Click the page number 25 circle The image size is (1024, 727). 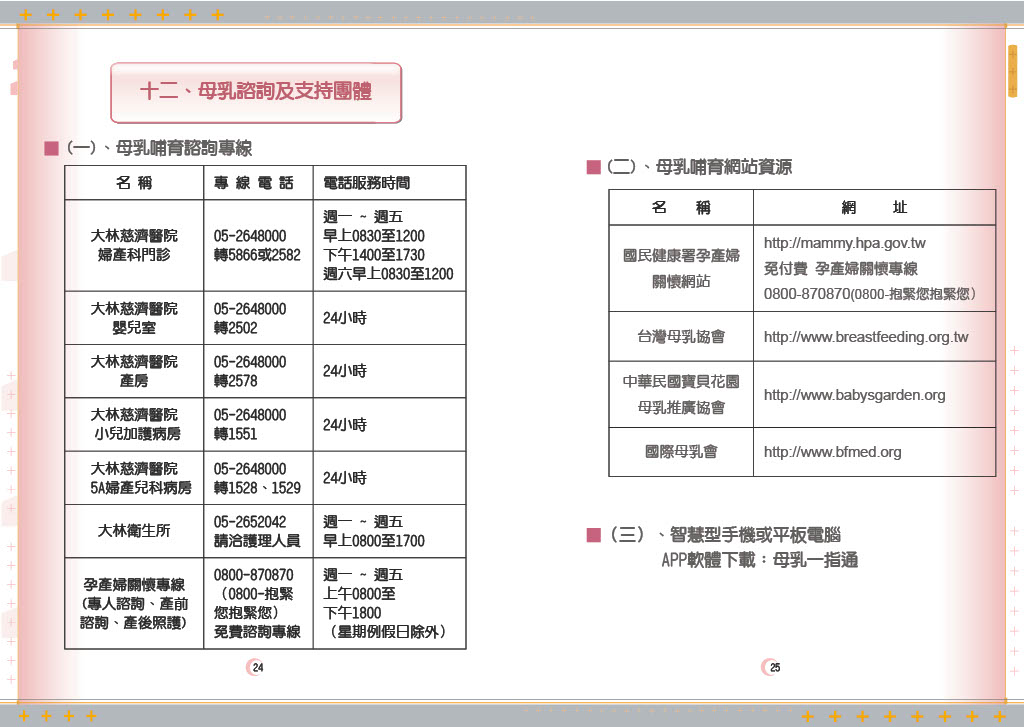point(773,666)
